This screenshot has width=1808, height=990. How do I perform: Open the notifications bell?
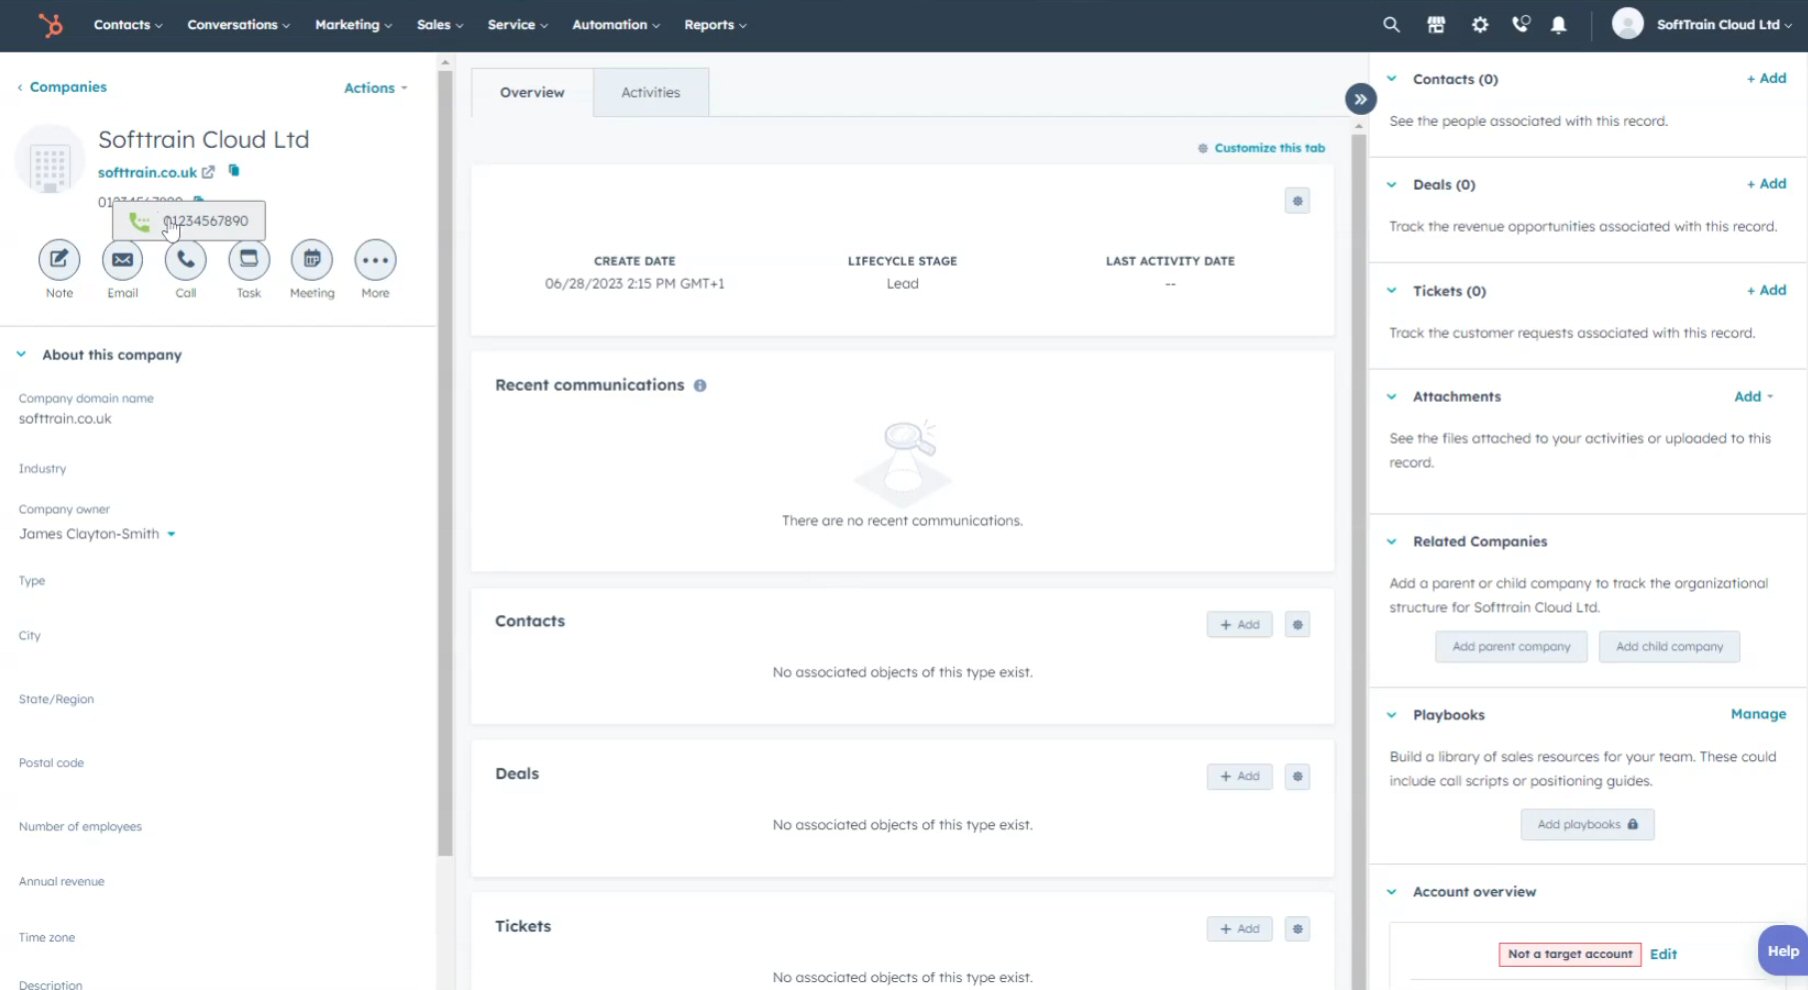(x=1558, y=24)
